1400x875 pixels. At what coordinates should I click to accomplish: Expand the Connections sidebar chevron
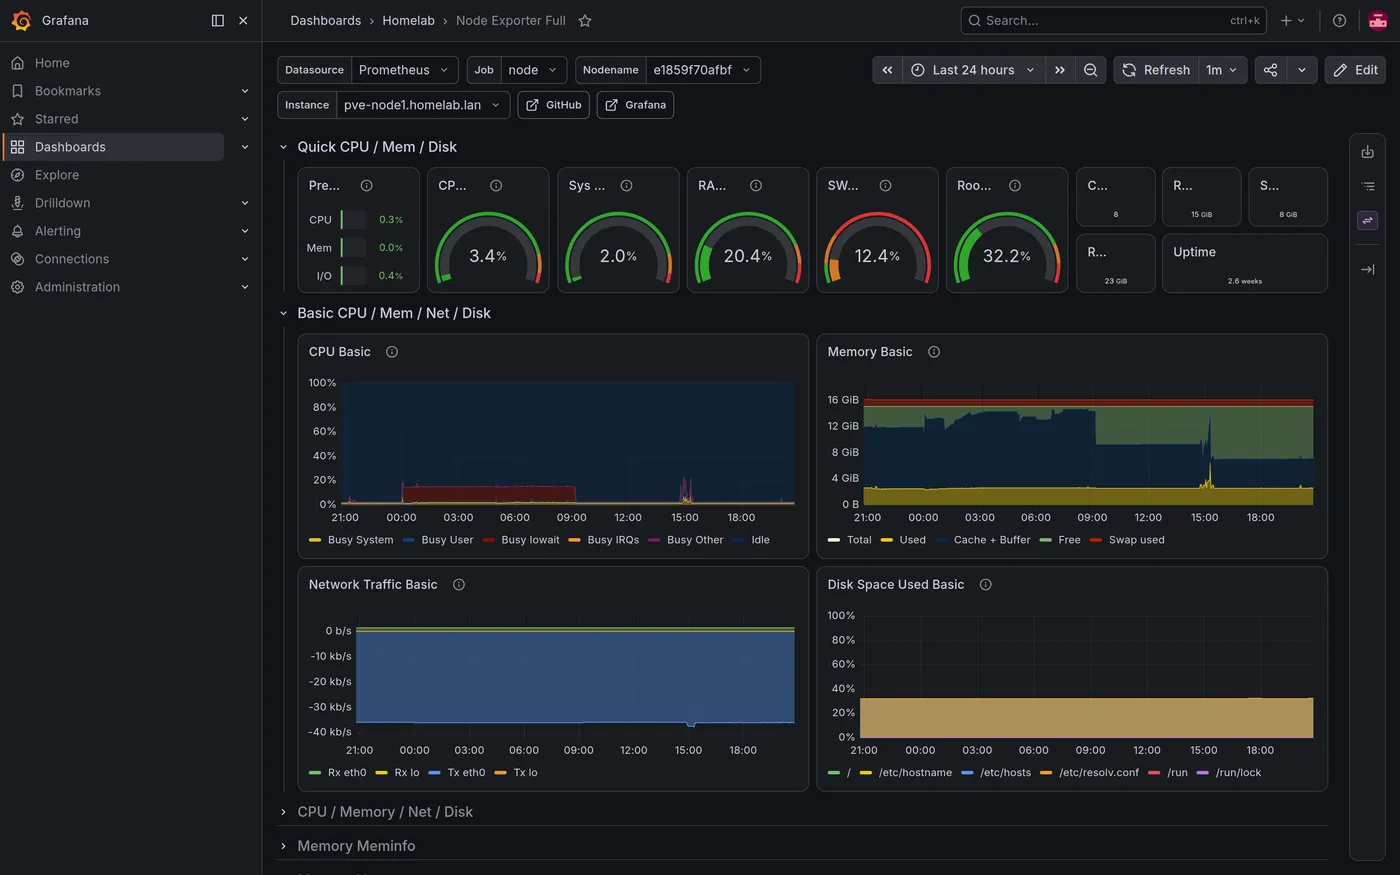(245, 259)
